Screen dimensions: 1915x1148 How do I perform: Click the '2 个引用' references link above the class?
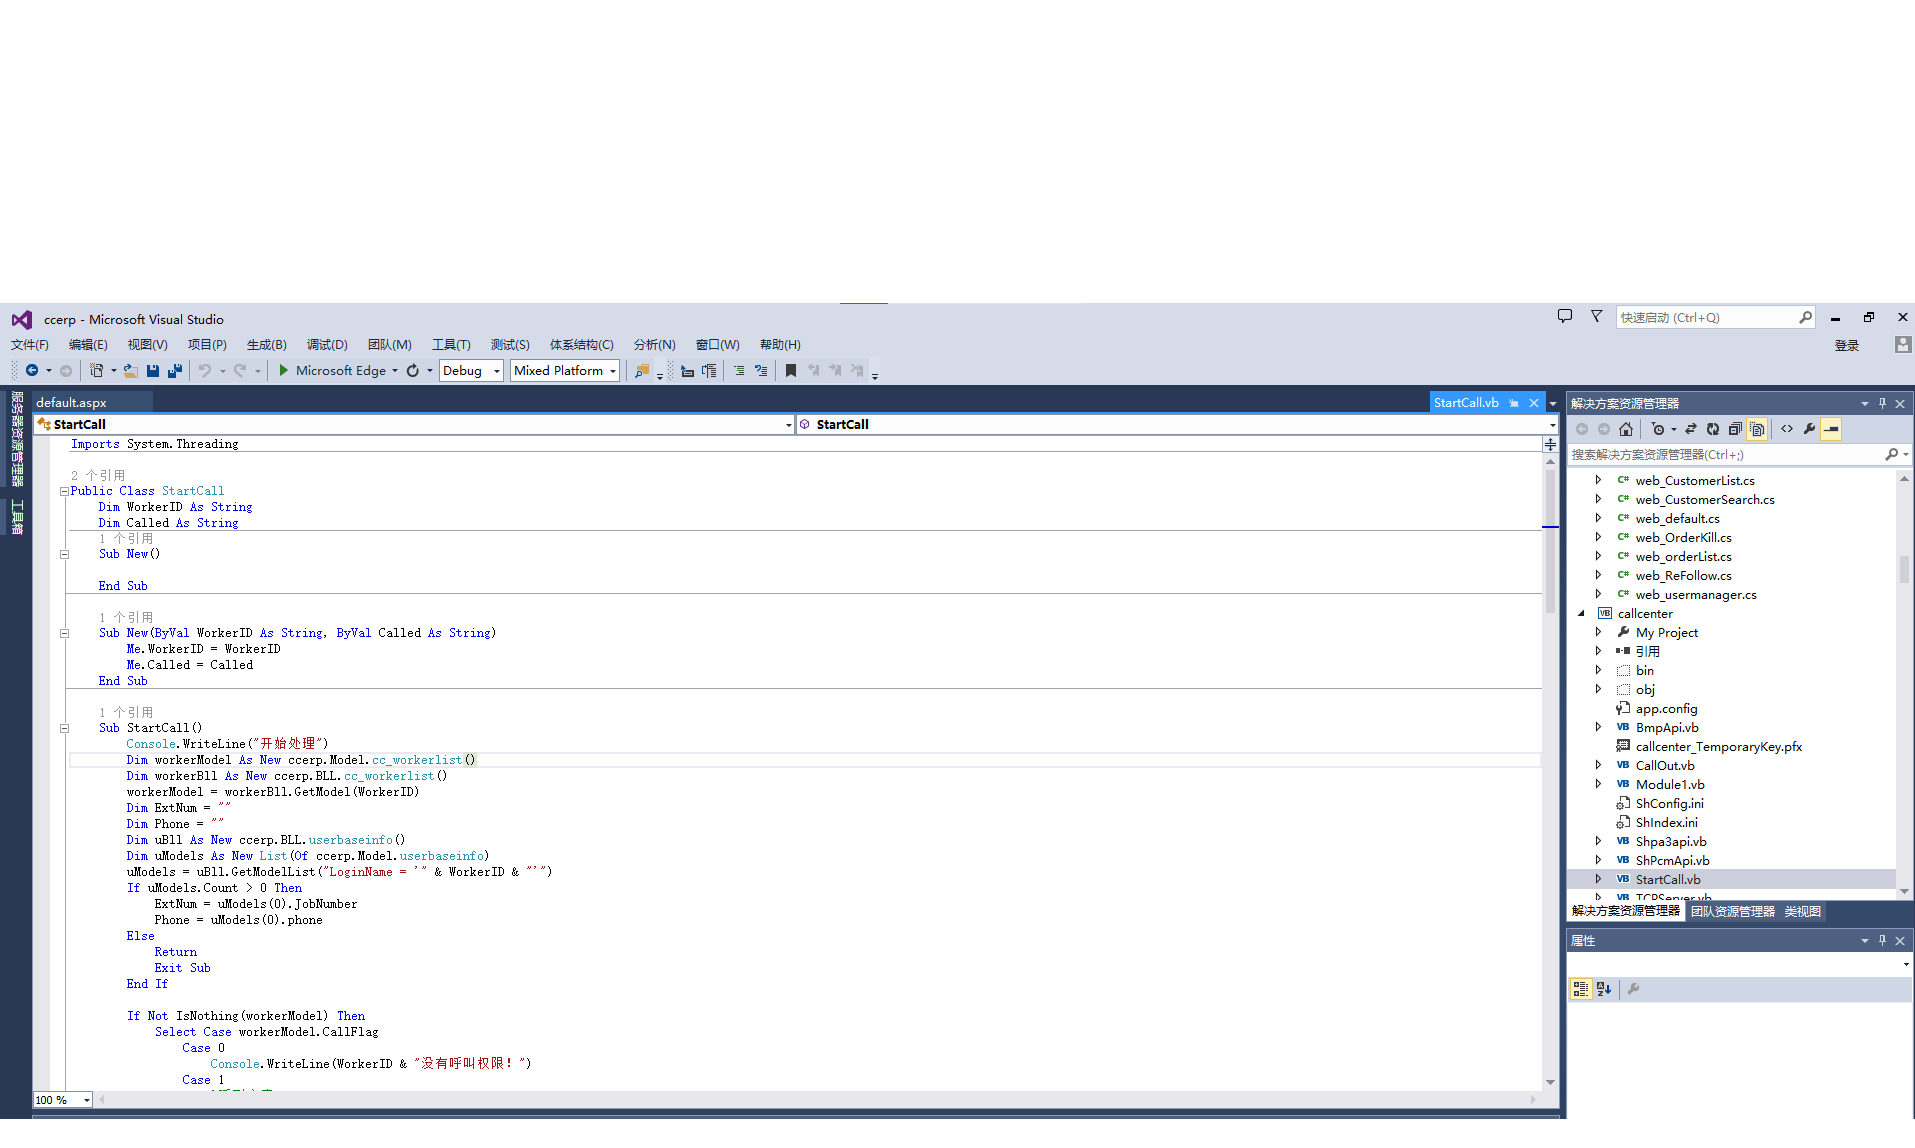pos(98,475)
